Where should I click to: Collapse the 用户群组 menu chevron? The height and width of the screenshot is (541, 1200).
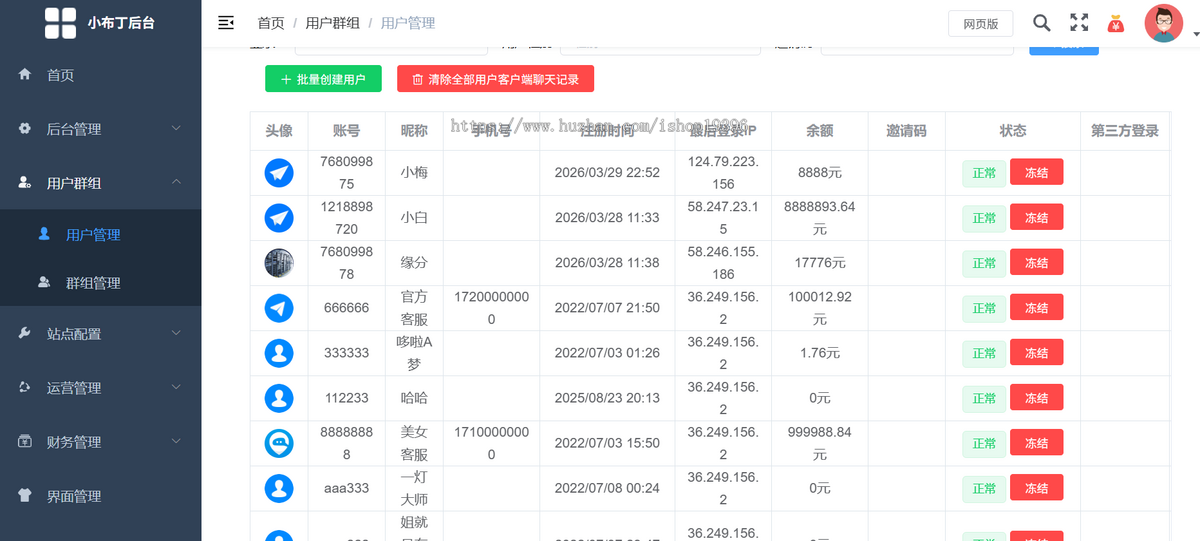(176, 183)
